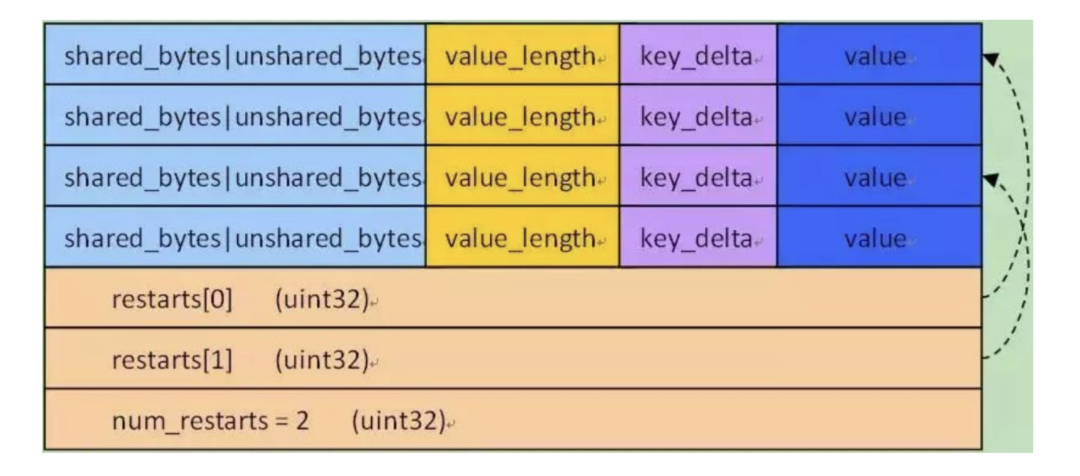
Task: Click the first row's key_delta cell
Action: coord(698,54)
